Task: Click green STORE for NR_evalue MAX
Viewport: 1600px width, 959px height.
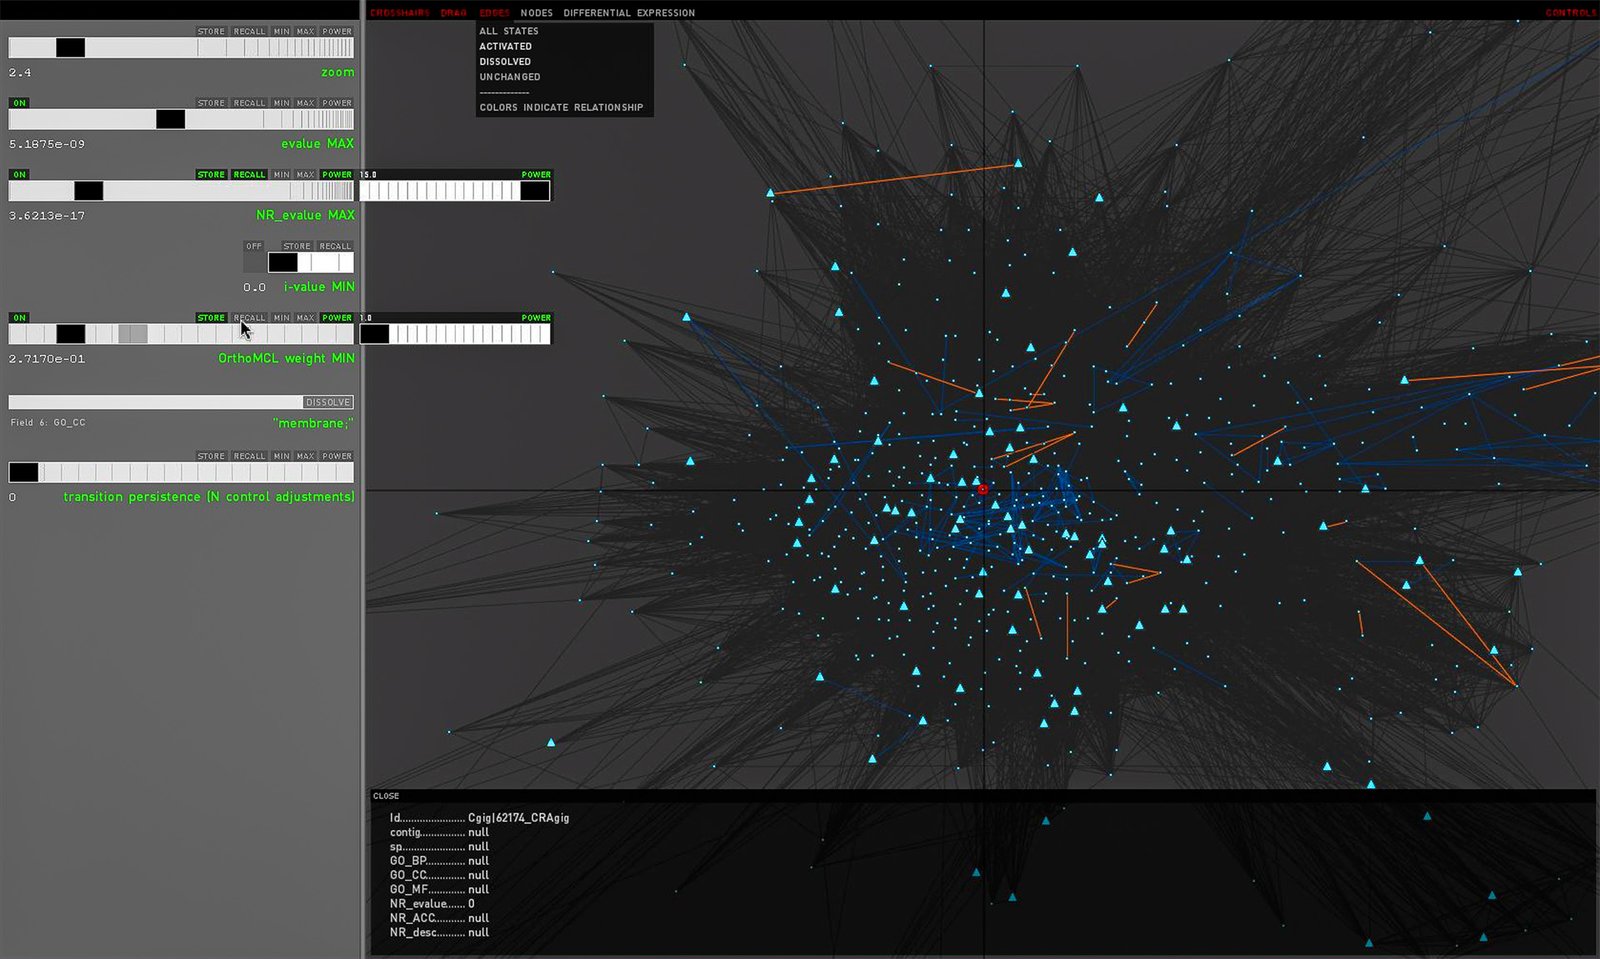Action: 211,174
